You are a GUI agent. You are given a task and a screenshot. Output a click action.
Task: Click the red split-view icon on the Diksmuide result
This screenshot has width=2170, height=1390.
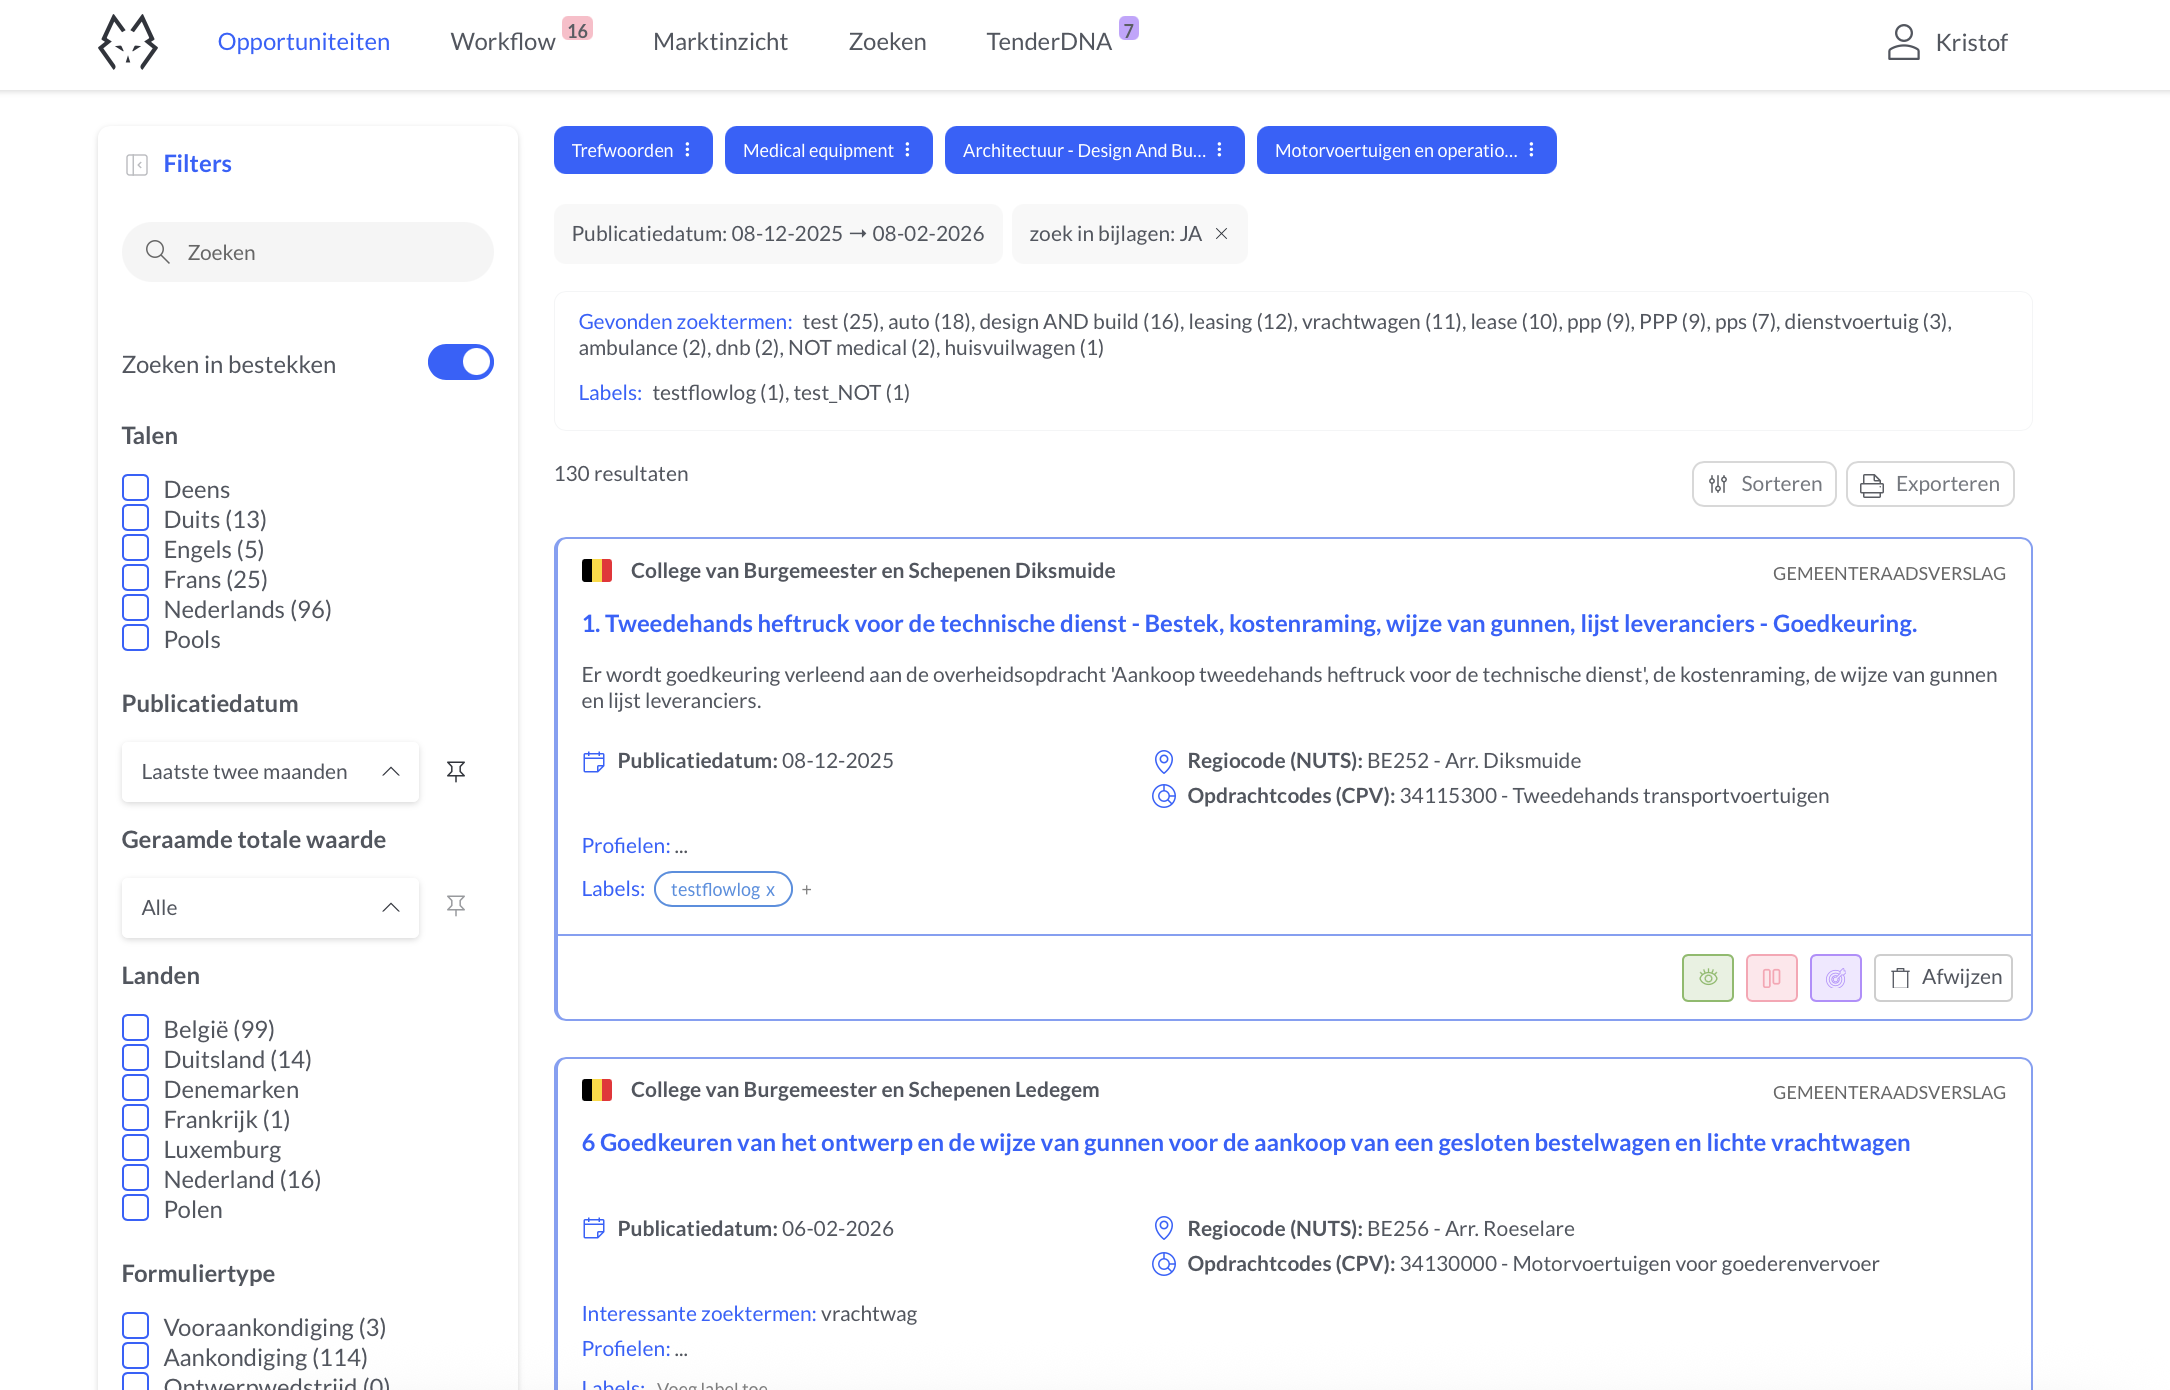point(1771,977)
